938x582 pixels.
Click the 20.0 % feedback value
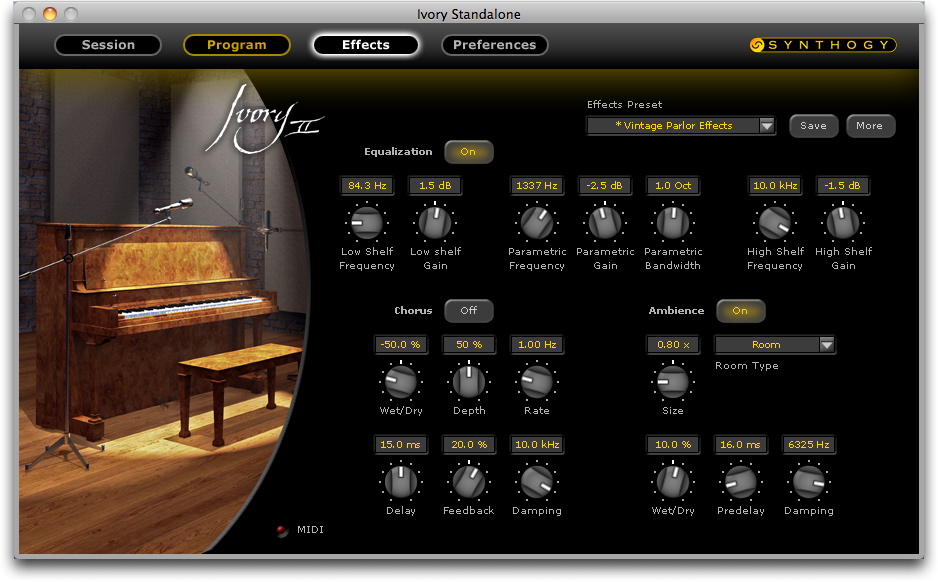click(x=469, y=444)
